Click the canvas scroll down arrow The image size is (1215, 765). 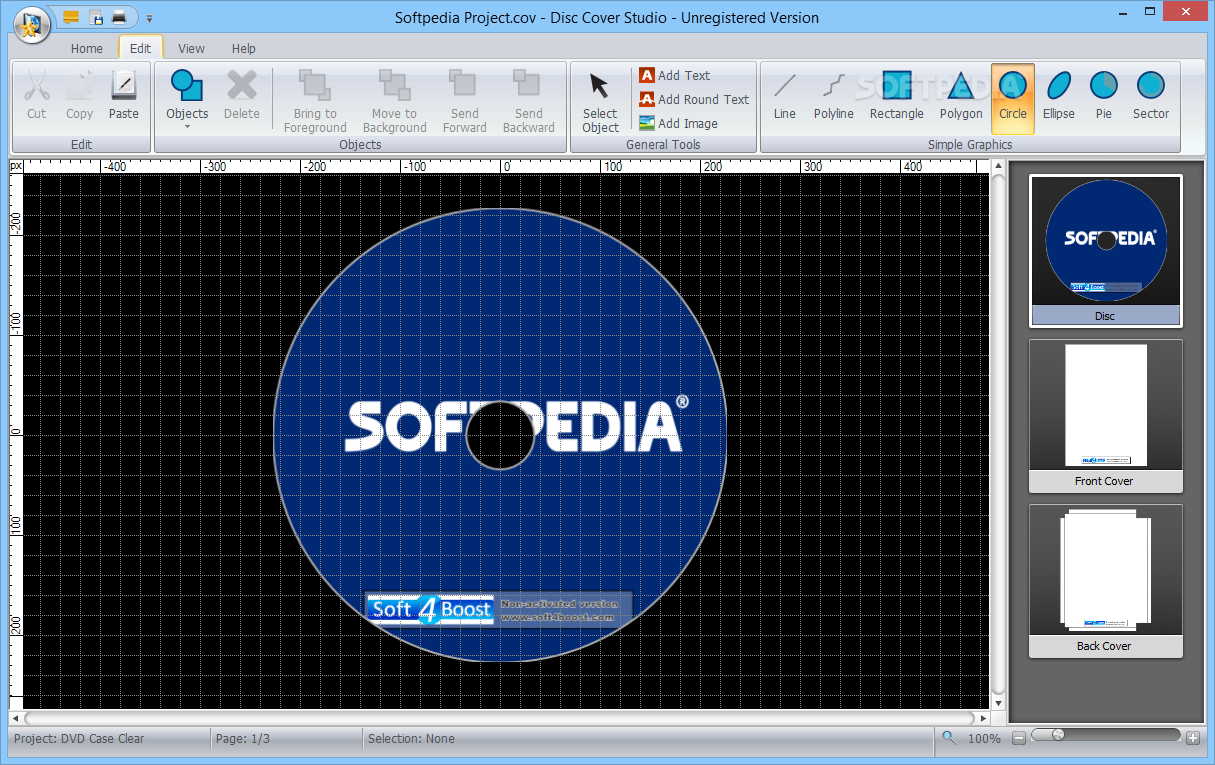(998, 703)
